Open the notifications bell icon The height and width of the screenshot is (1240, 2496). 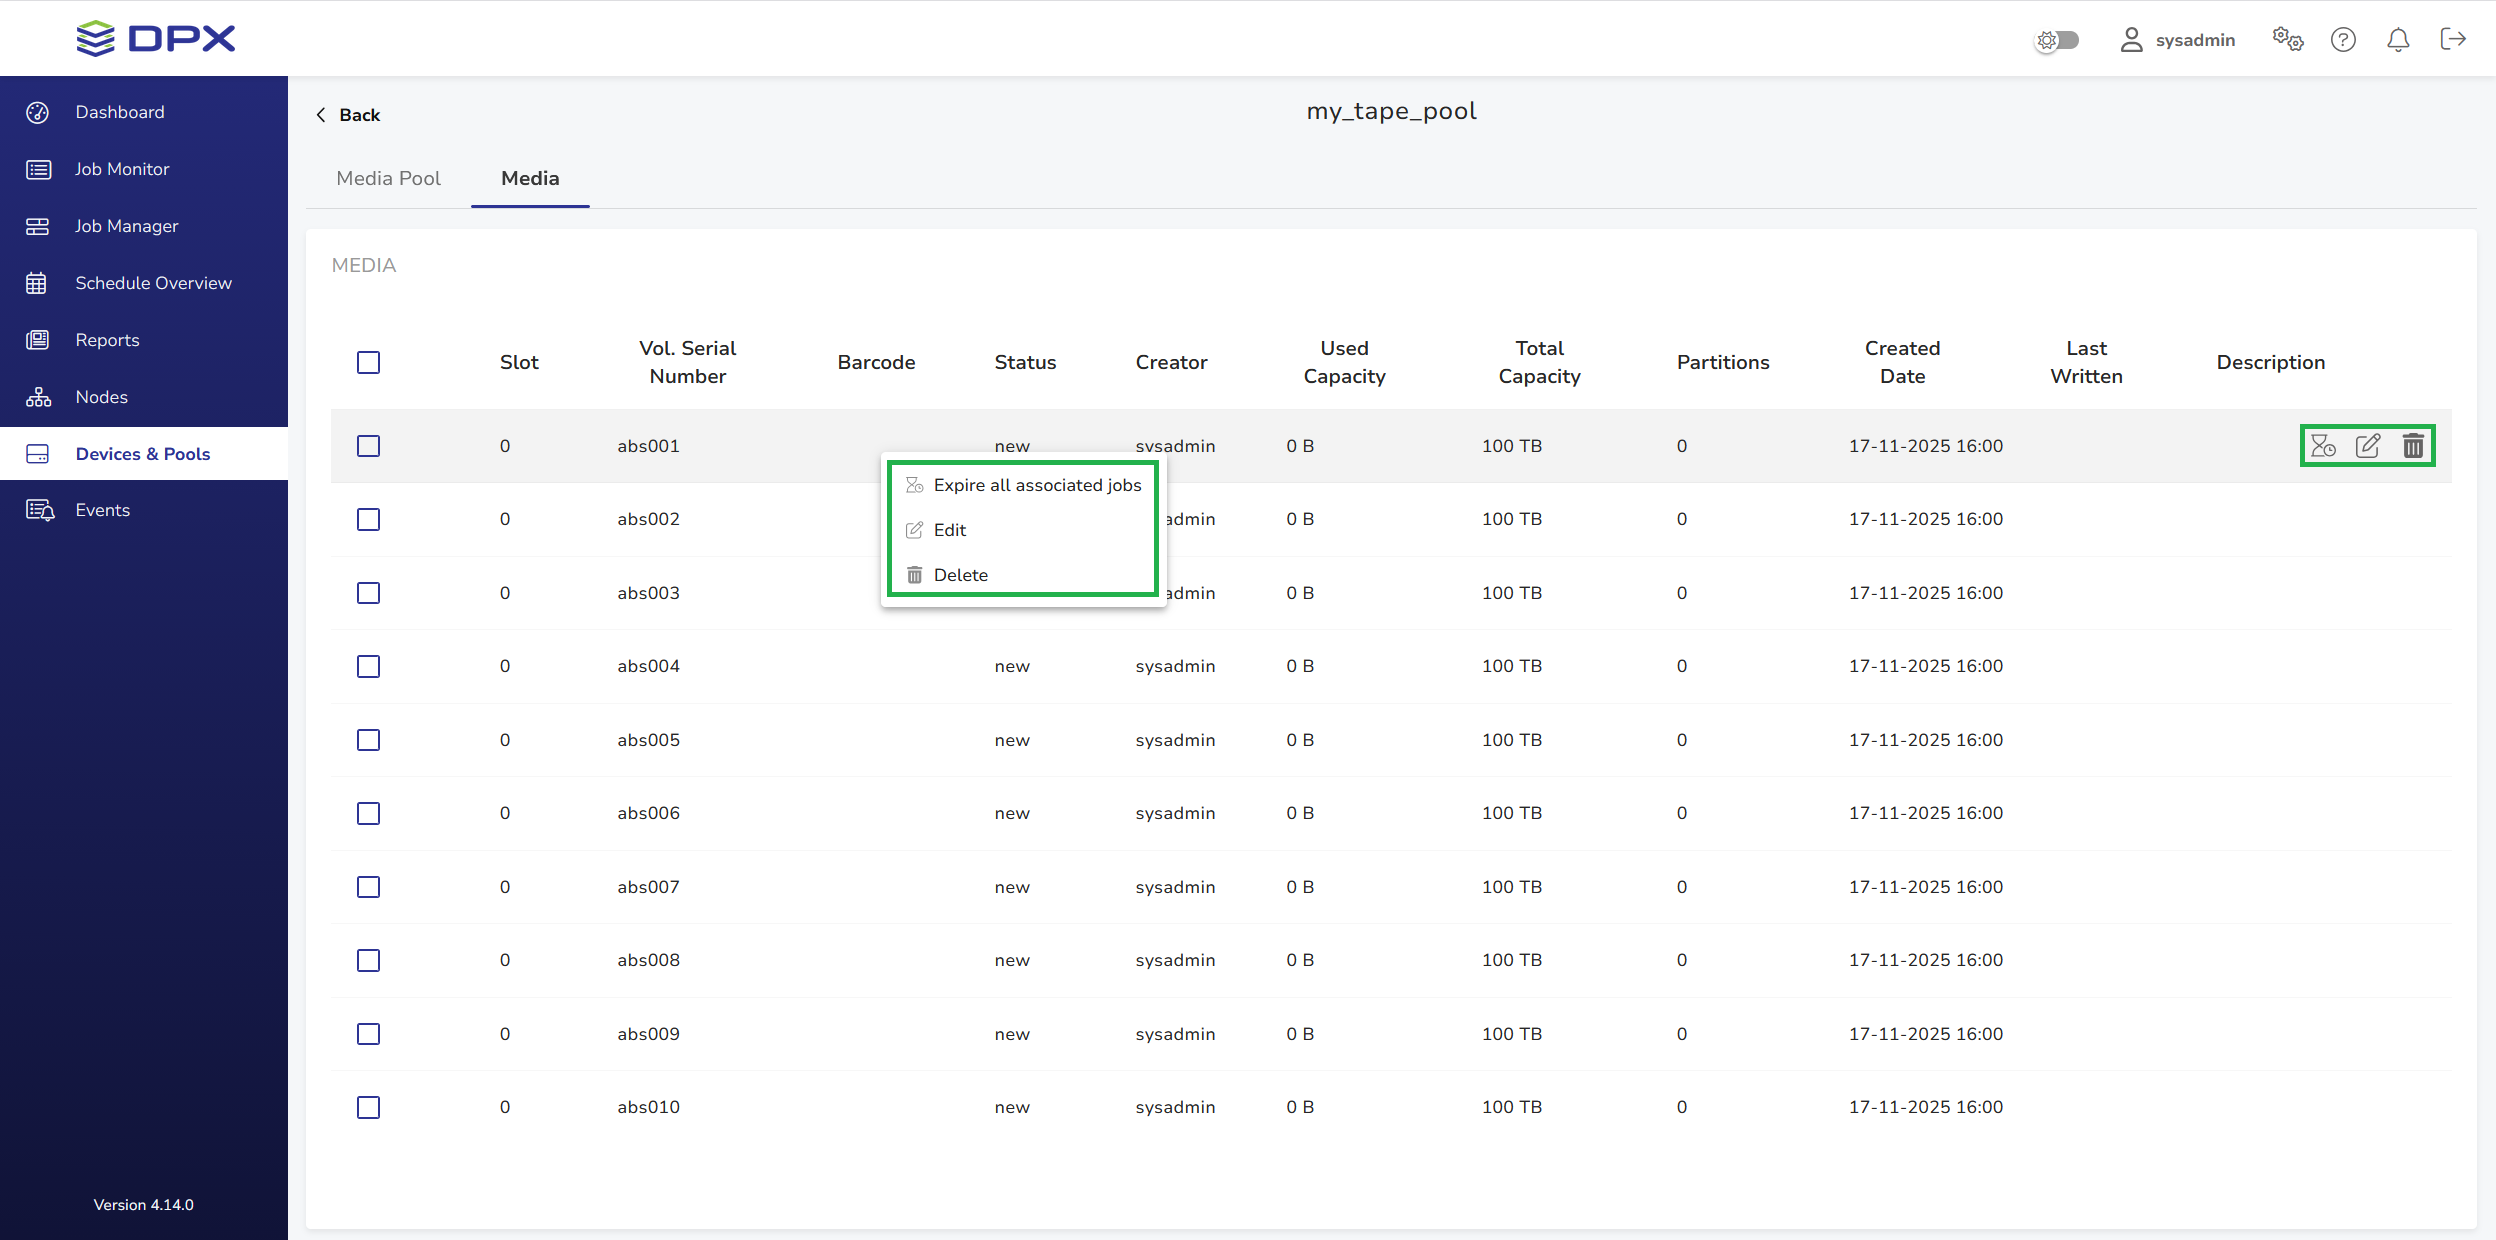click(2398, 40)
